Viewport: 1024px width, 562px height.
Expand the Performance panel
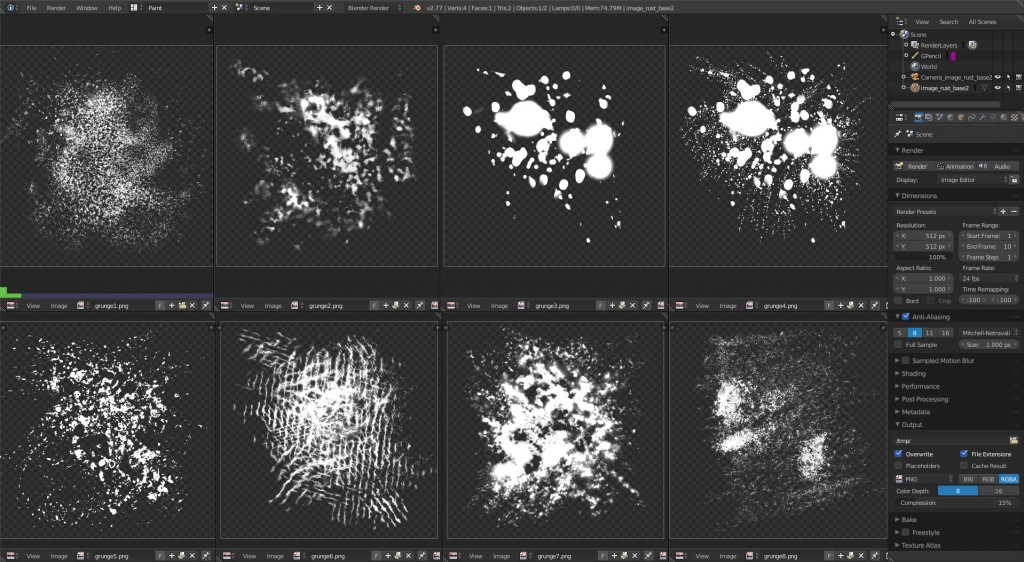tap(920, 386)
